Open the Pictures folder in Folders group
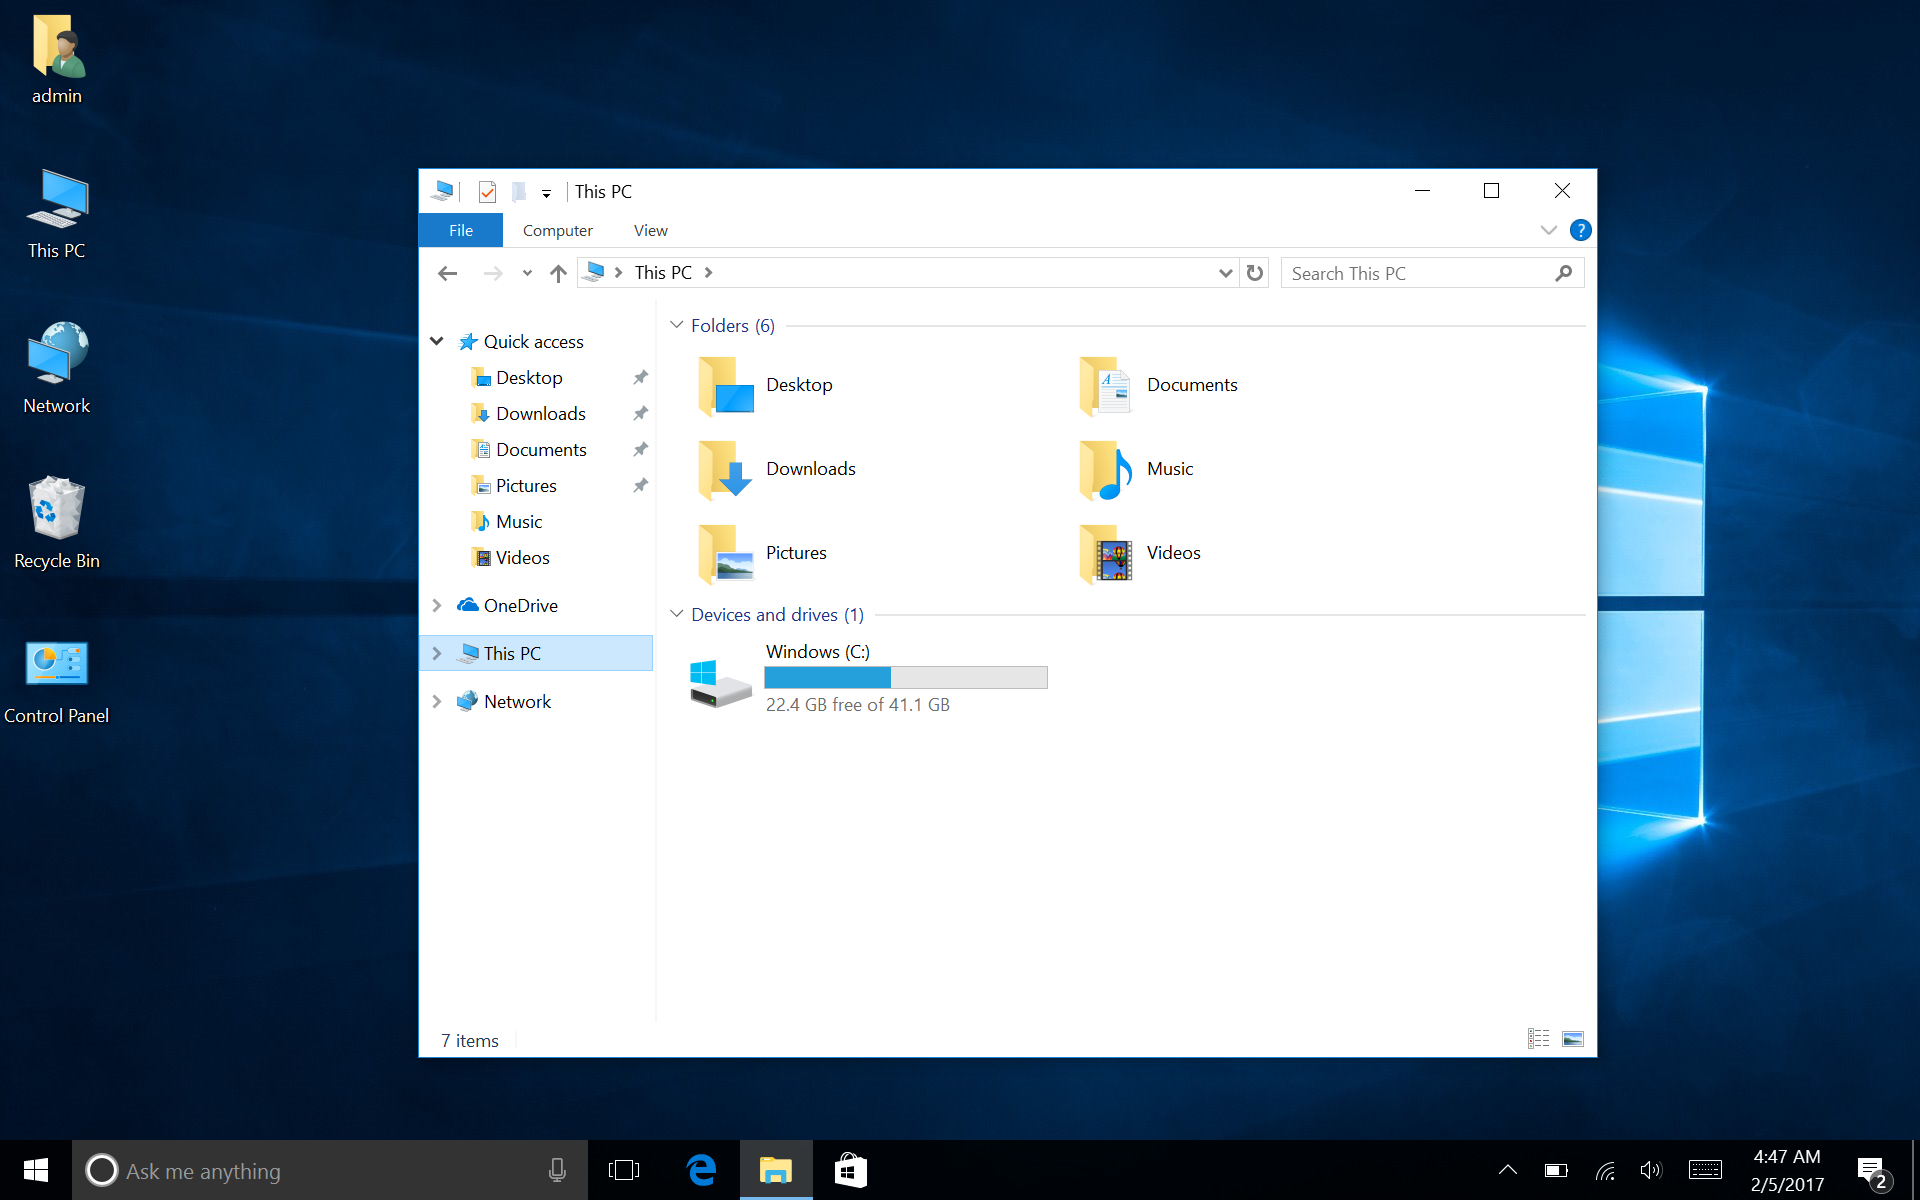The width and height of the screenshot is (1920, 1200). click(726, 553)
